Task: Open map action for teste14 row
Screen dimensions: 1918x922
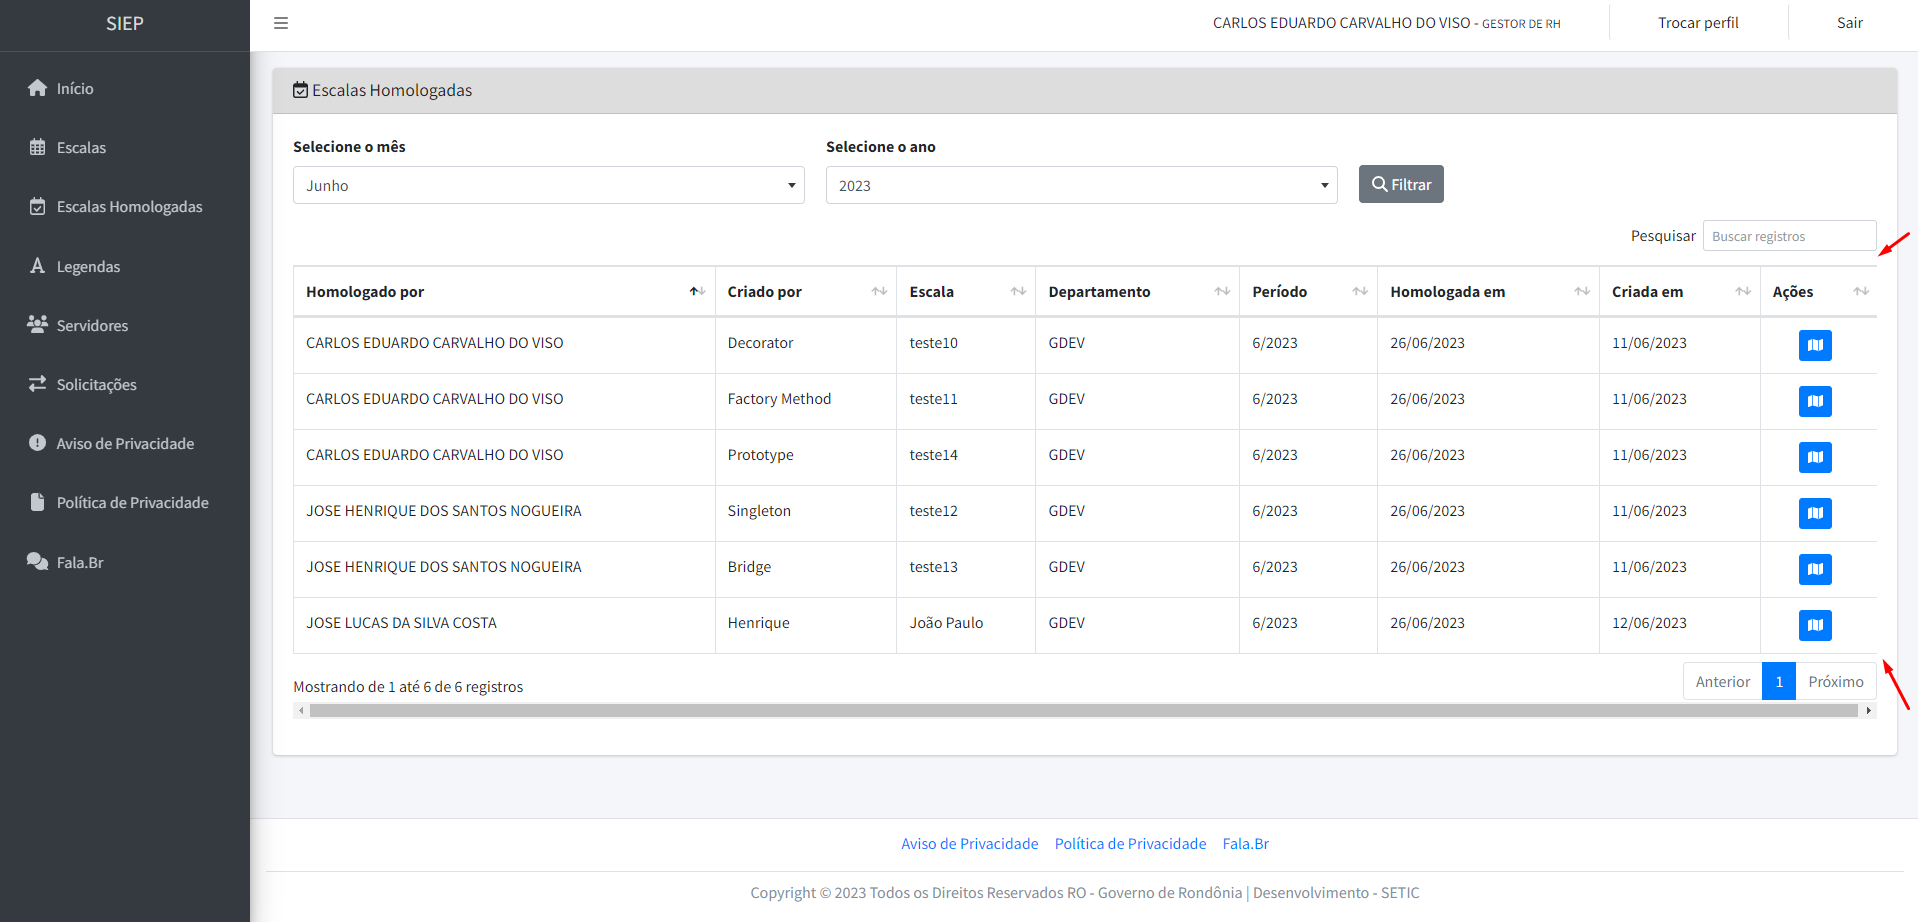Action: pos(1815,457)
